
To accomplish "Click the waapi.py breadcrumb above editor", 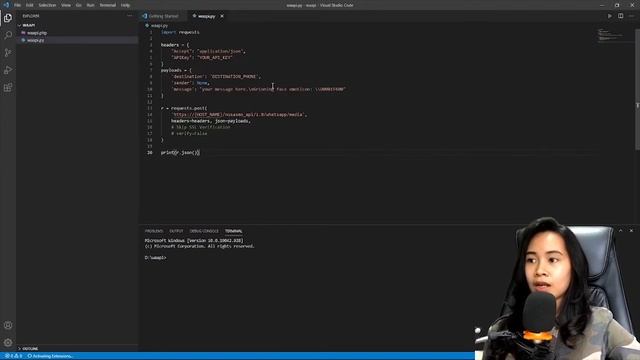I will [160, 25].
